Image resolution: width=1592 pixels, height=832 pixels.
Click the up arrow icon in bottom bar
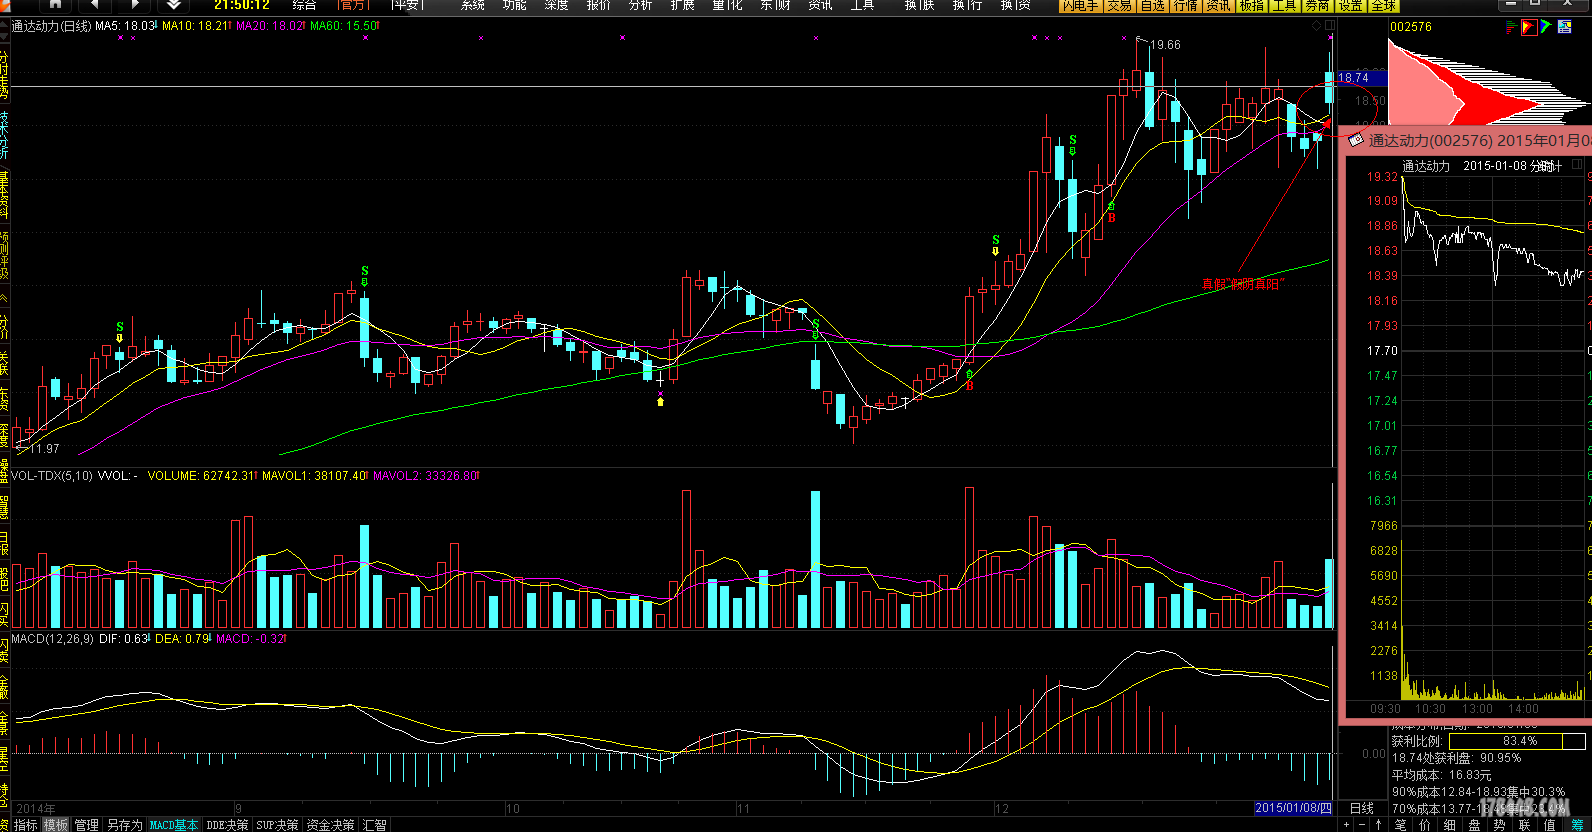click(1379, 825)
